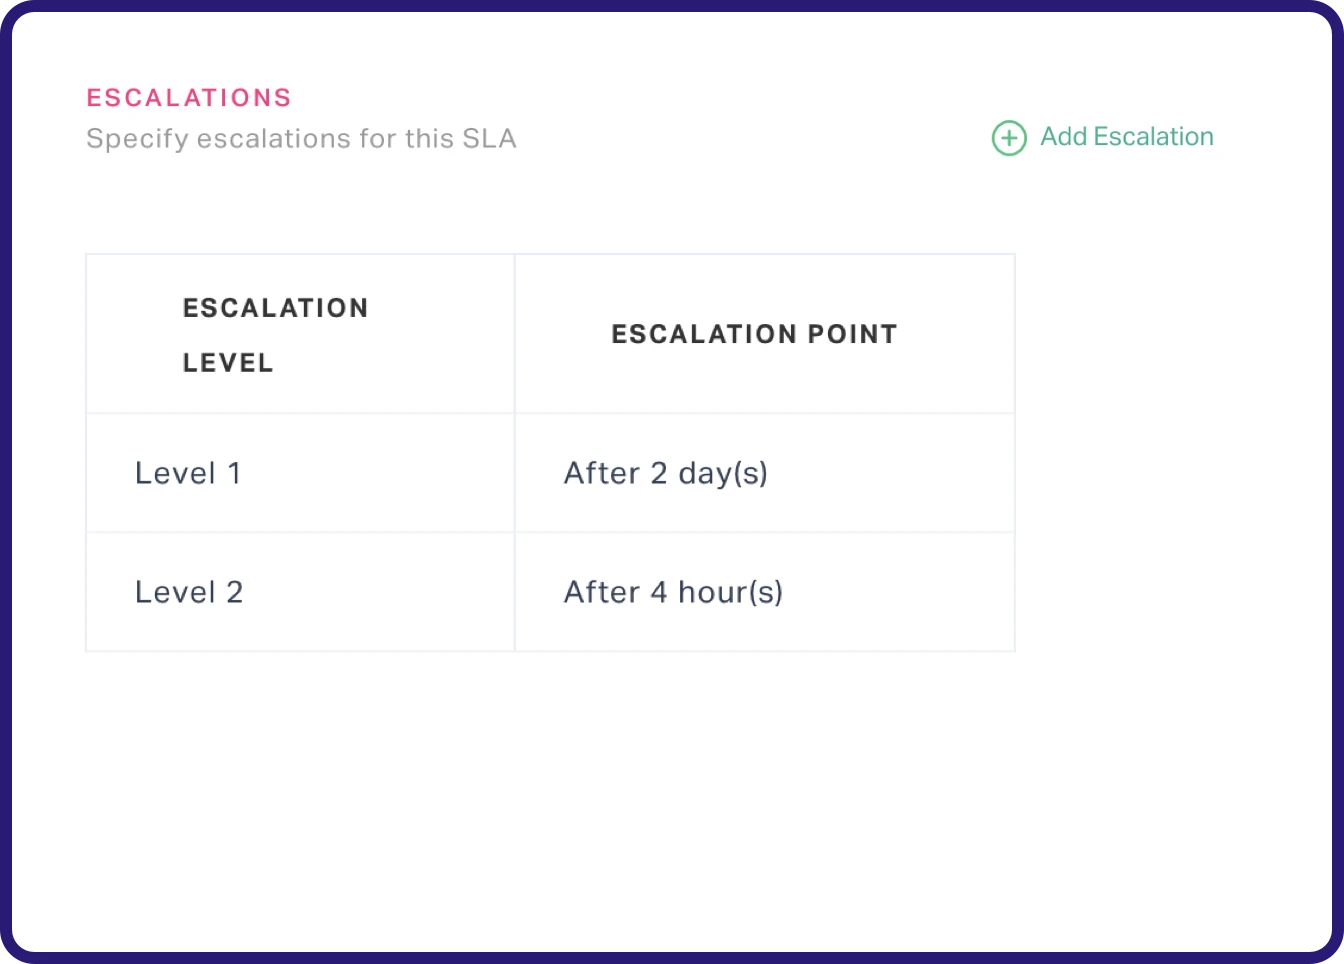Screen dimensions: 1344x964
Task: Open the 'After 2 day(s)' escalation point
Action: coord(665,473)
